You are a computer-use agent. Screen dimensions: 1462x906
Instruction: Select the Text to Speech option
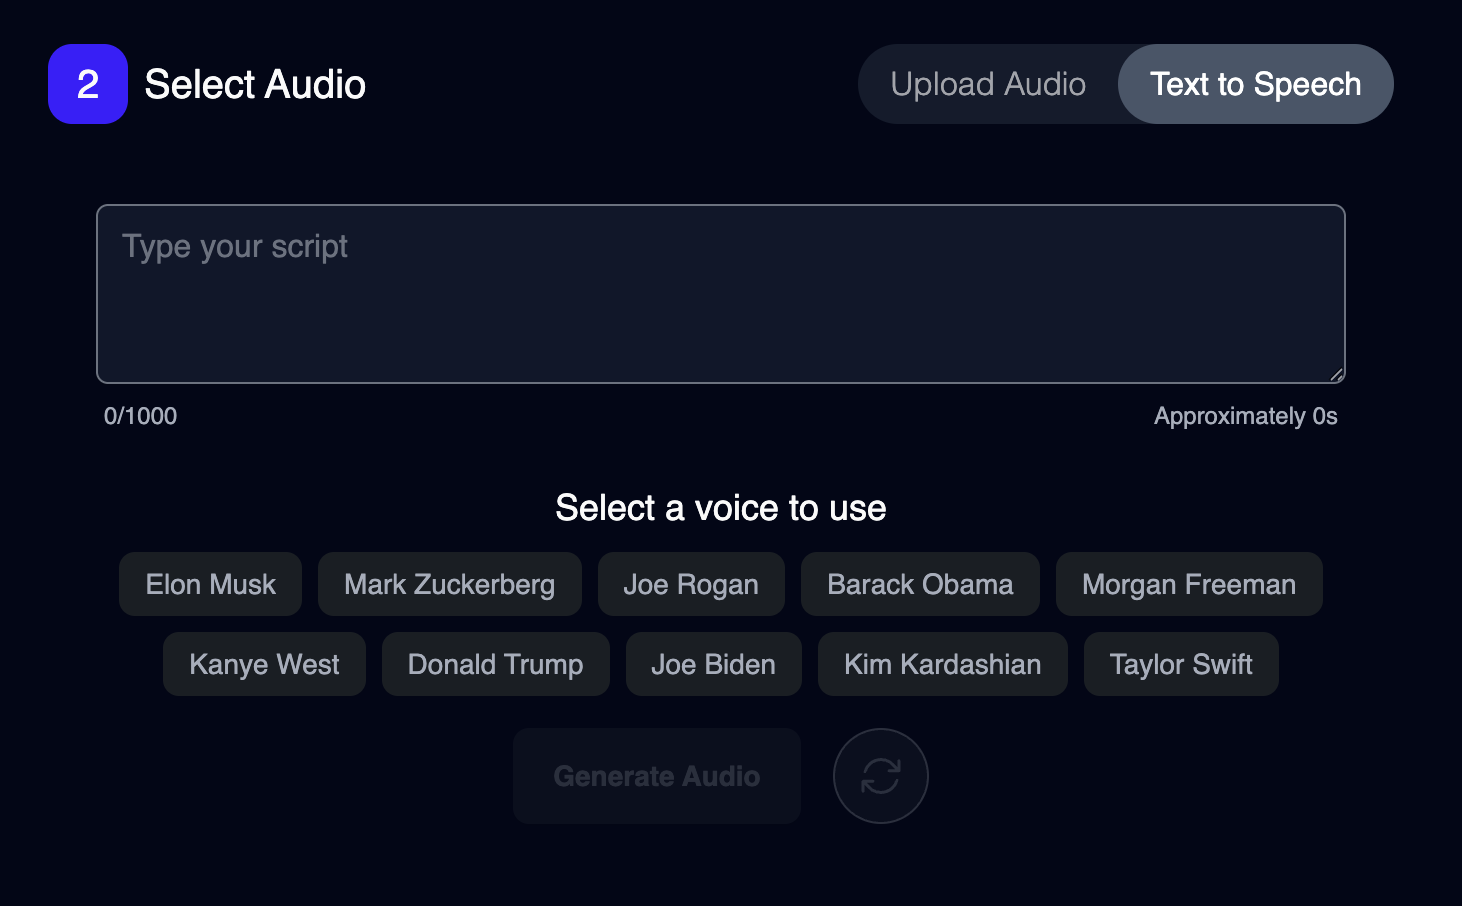[1255, 84]
